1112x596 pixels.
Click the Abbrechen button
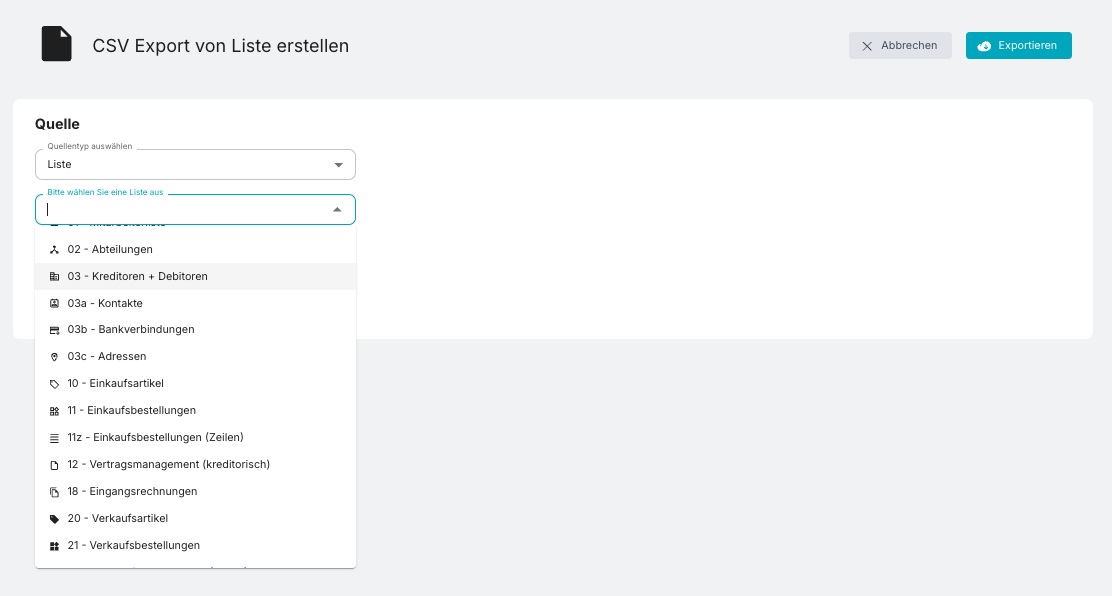coord(900,46)
